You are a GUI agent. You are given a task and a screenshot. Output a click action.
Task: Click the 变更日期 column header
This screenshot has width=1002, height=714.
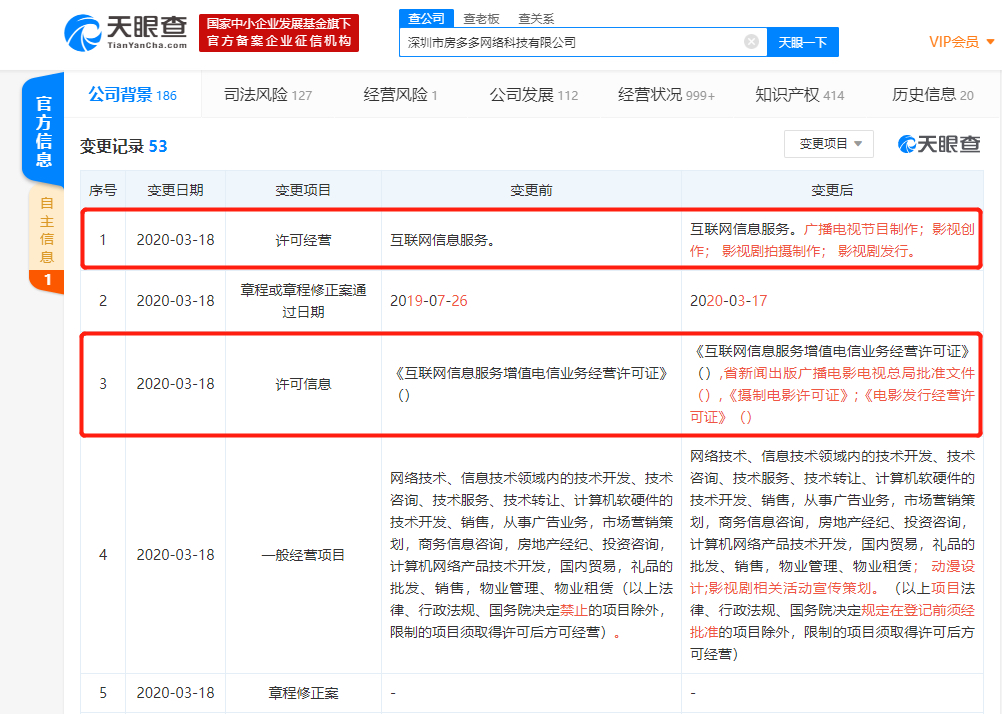click(175, 190)
